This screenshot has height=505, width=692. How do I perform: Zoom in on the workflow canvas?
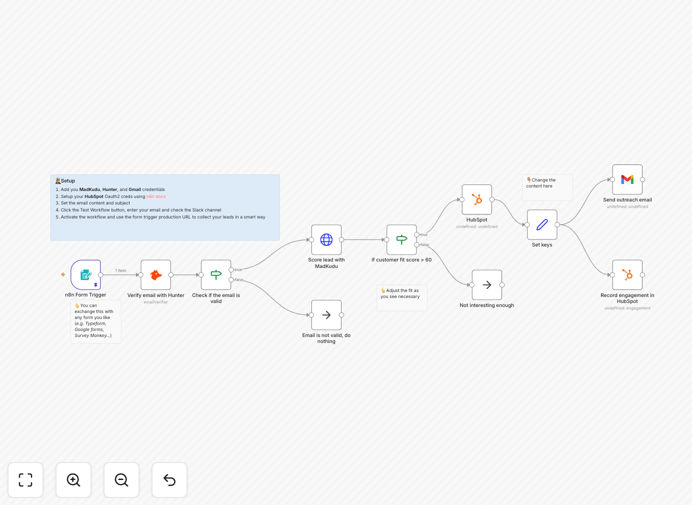tap(73, 480)
